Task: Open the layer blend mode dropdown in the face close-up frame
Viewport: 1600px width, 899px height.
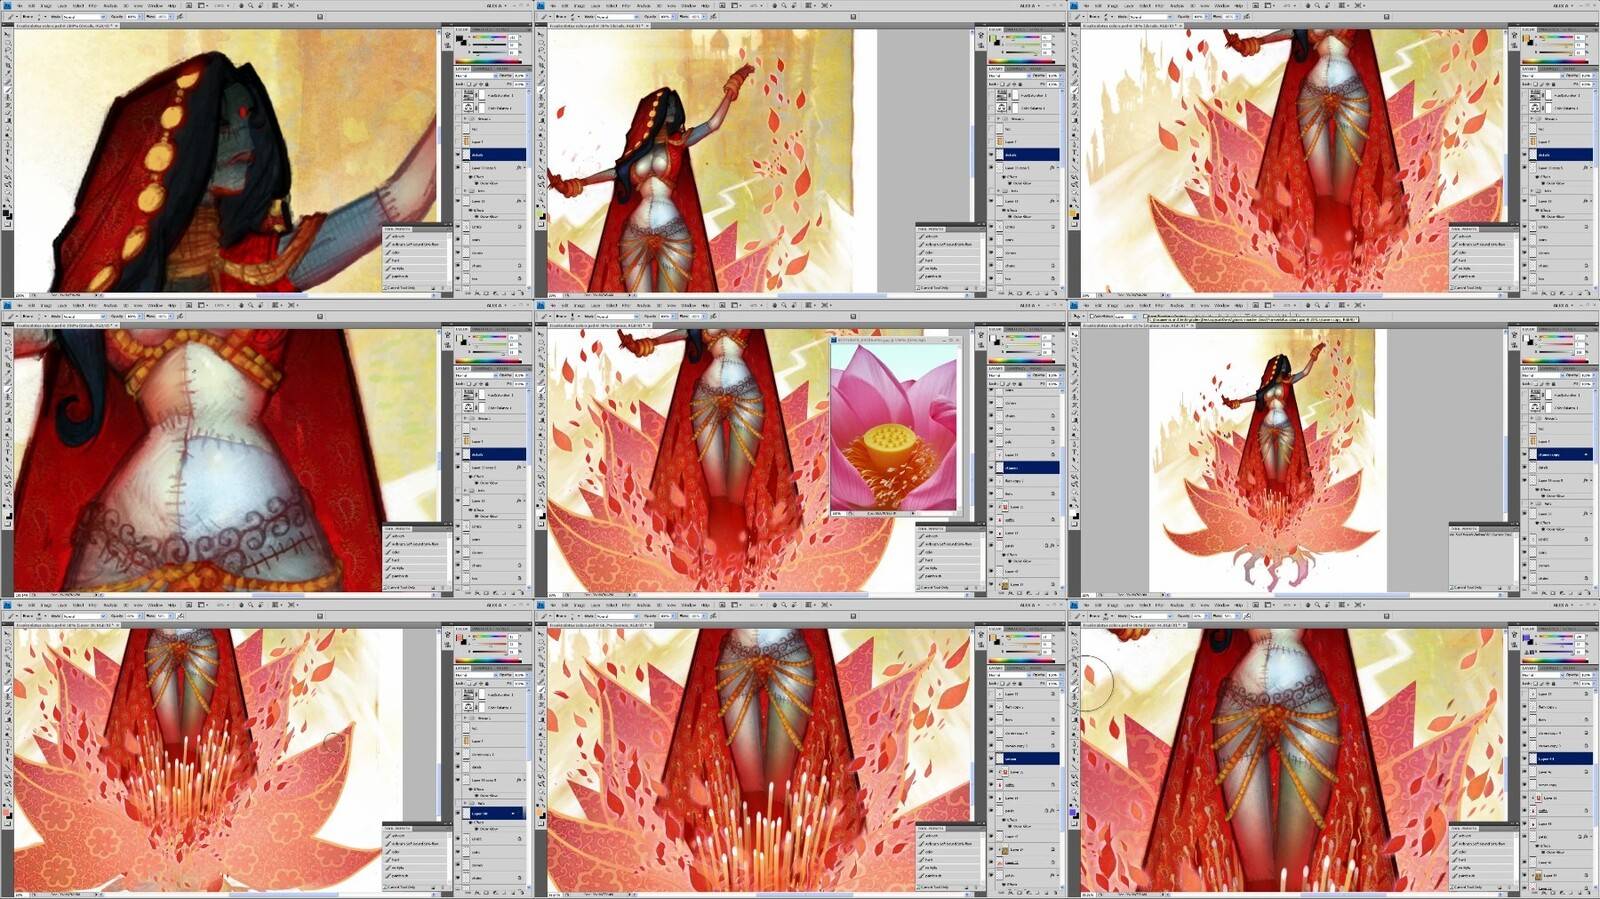Action: (475, 76)
